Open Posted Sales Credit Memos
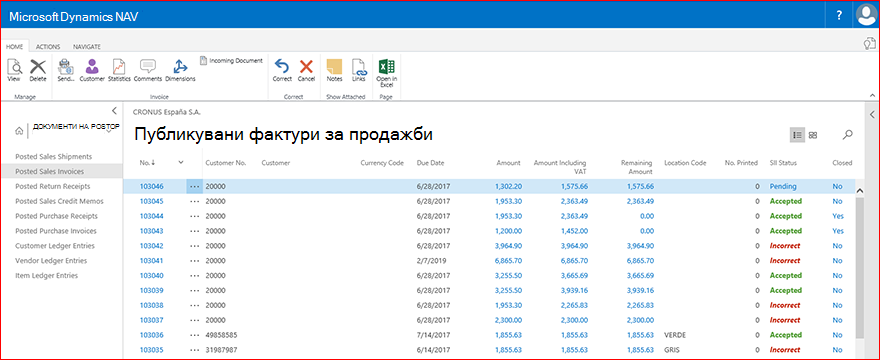Image resolution: width=880 pixels, height=360 pixels. pos(59,201)
